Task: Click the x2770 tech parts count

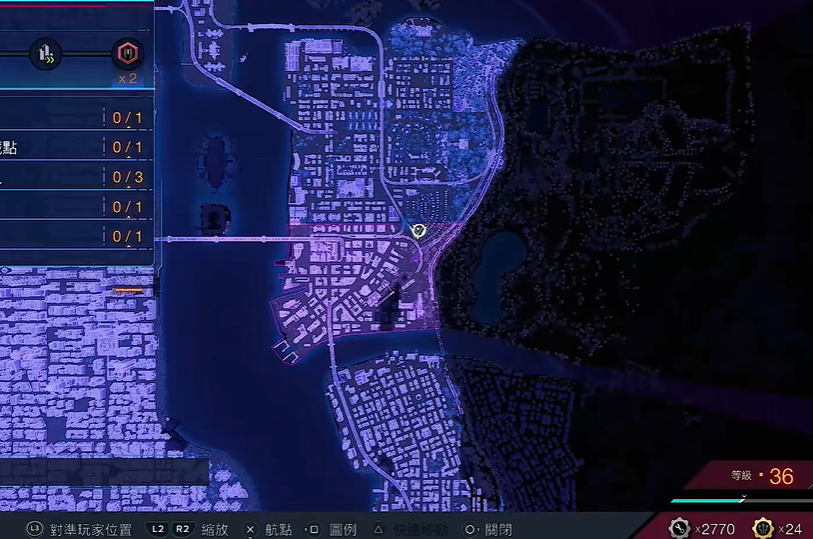Action: [x=714, y=529]
